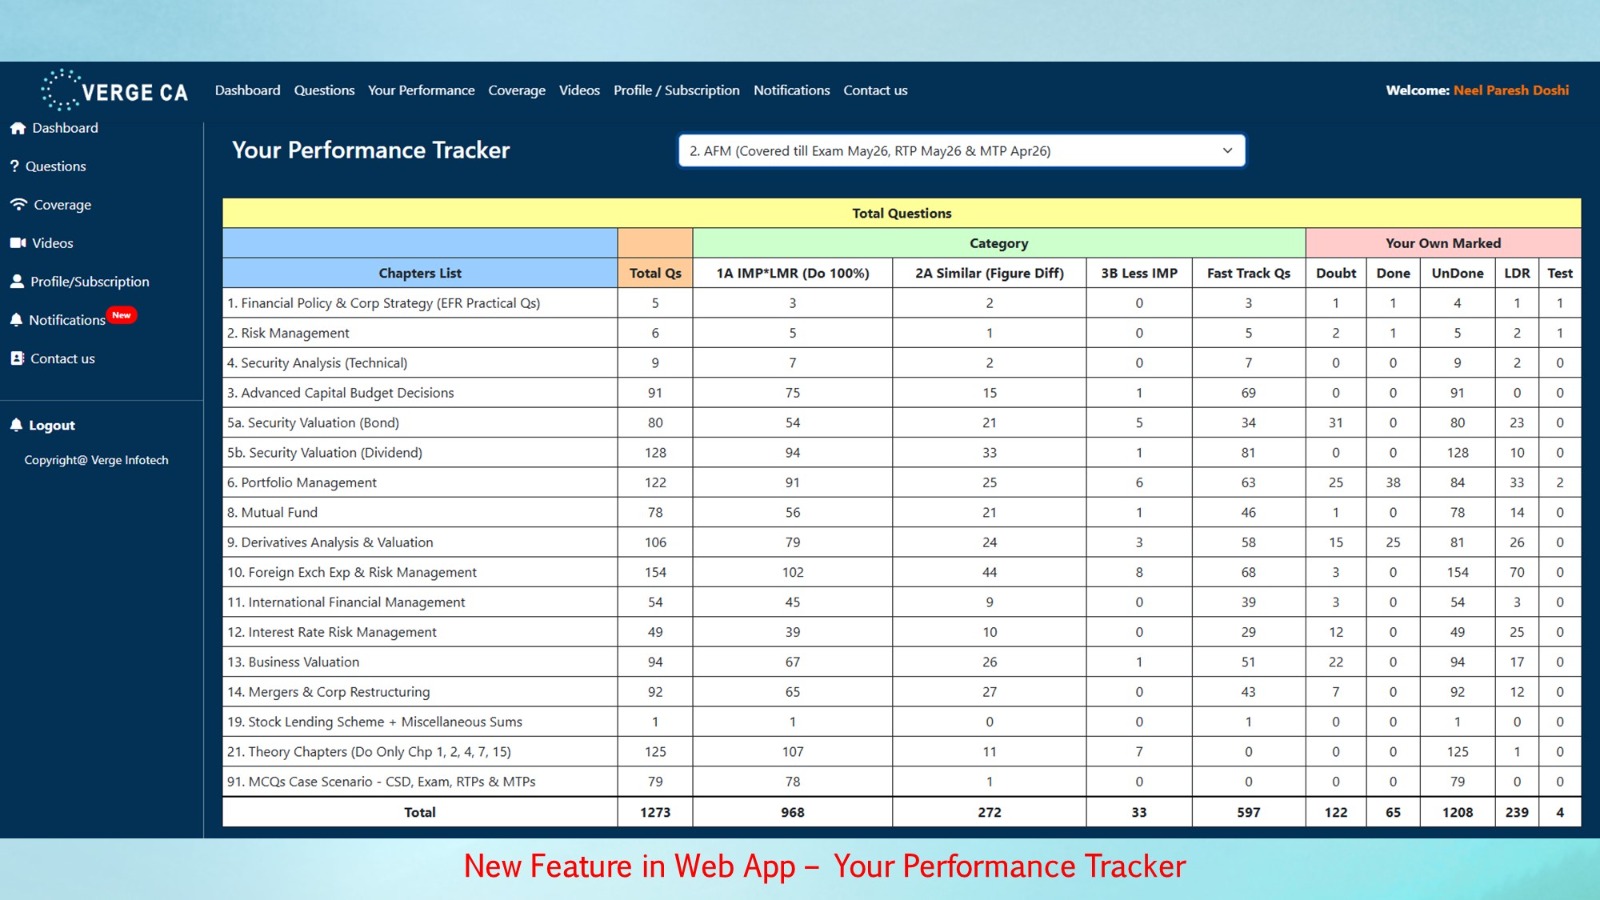Viewport: 1600px width, 900px height.
Task: Open the subject selection dropdown for AFM
Action: pos(962,151)
